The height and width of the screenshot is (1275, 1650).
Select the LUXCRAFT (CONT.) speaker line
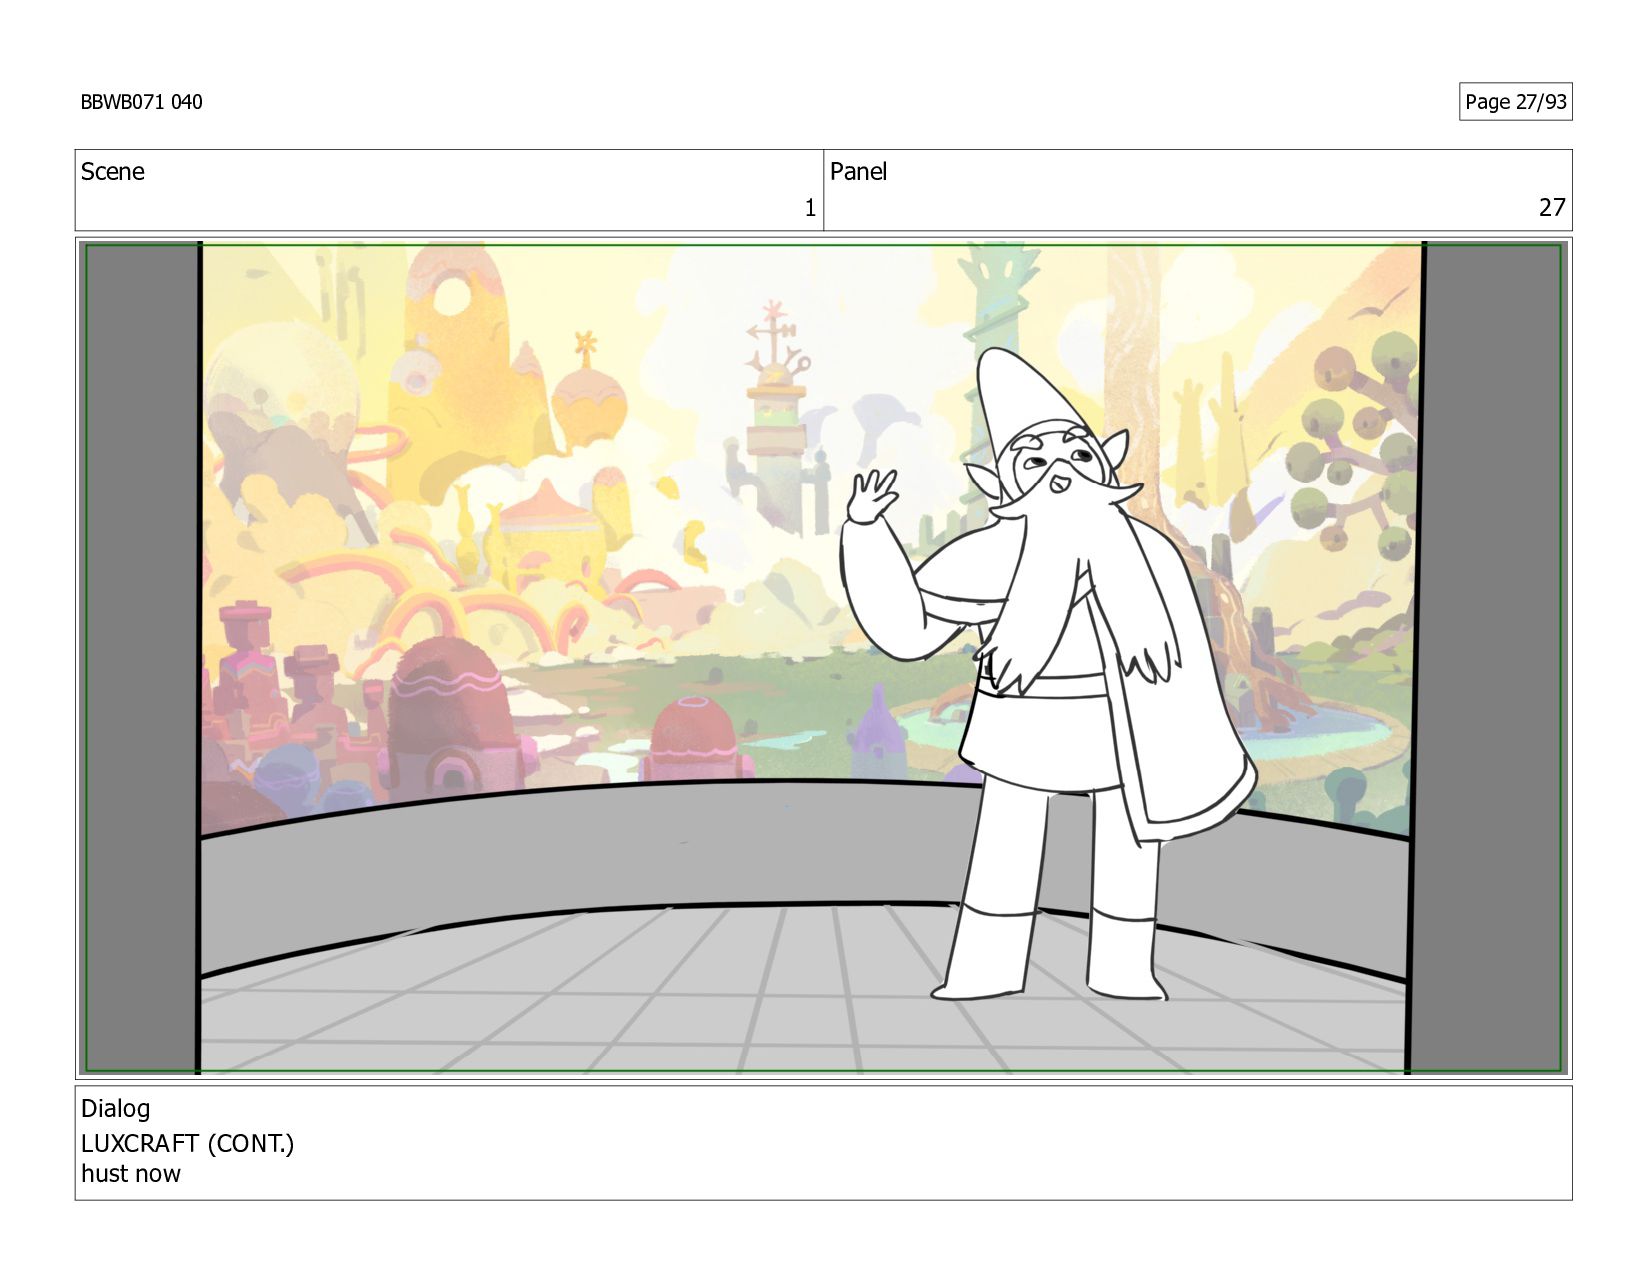pos(187,1143)
